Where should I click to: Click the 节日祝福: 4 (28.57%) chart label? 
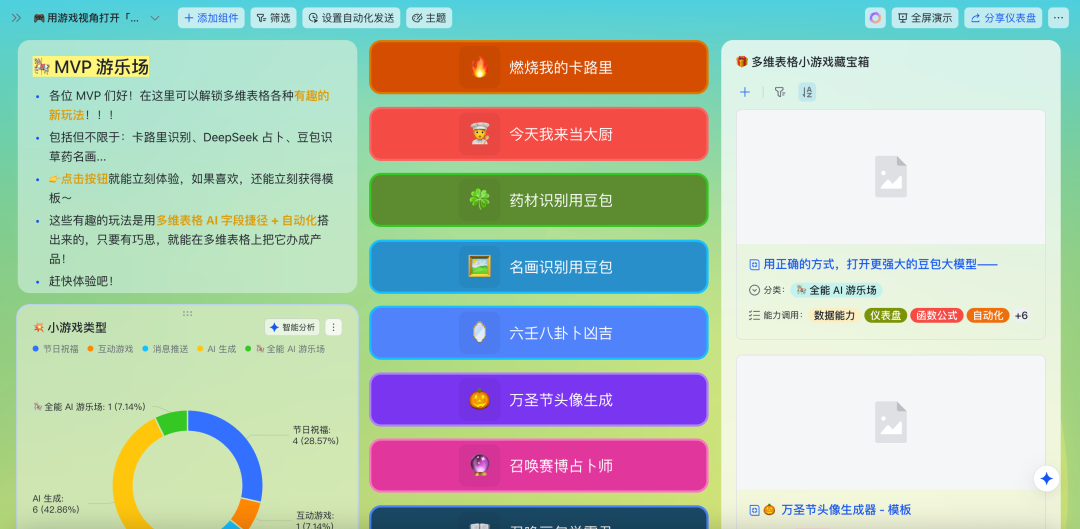pyautogui.click(x=315, y=435)
